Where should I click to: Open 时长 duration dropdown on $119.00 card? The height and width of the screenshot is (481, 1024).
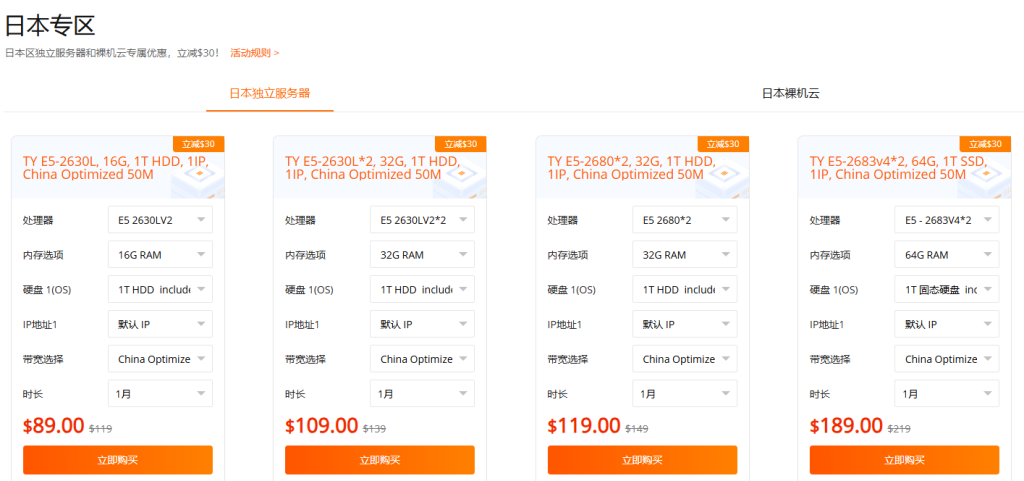point(684,394)
